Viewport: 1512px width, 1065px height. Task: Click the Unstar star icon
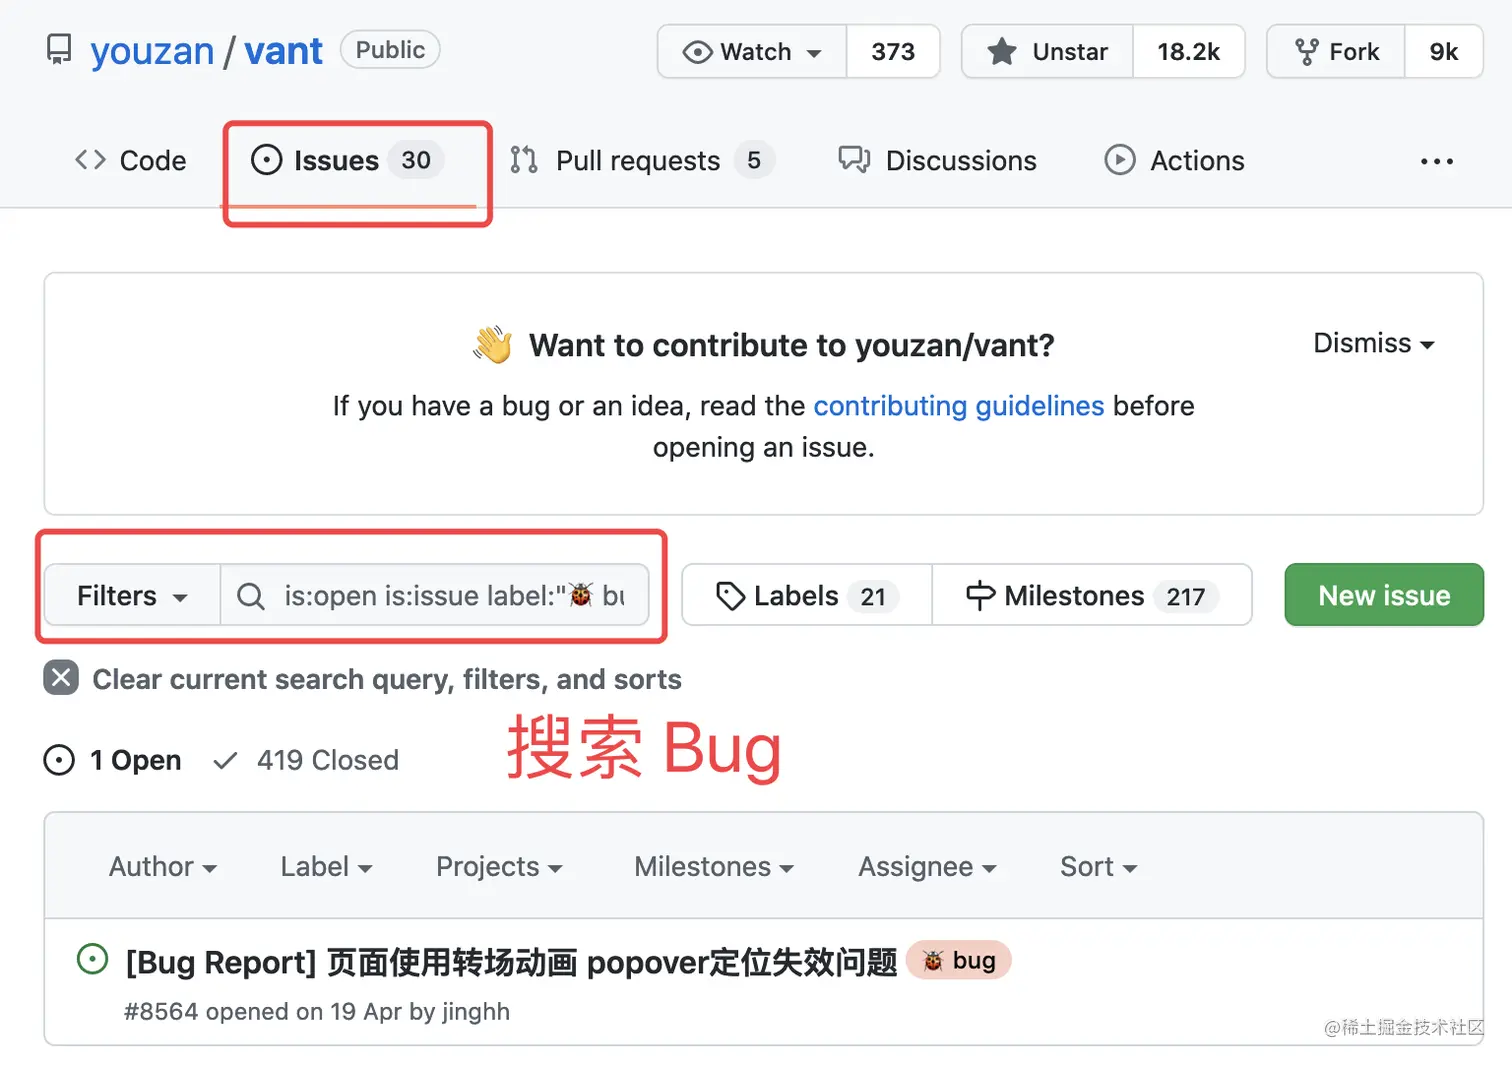click(1001, 52)
